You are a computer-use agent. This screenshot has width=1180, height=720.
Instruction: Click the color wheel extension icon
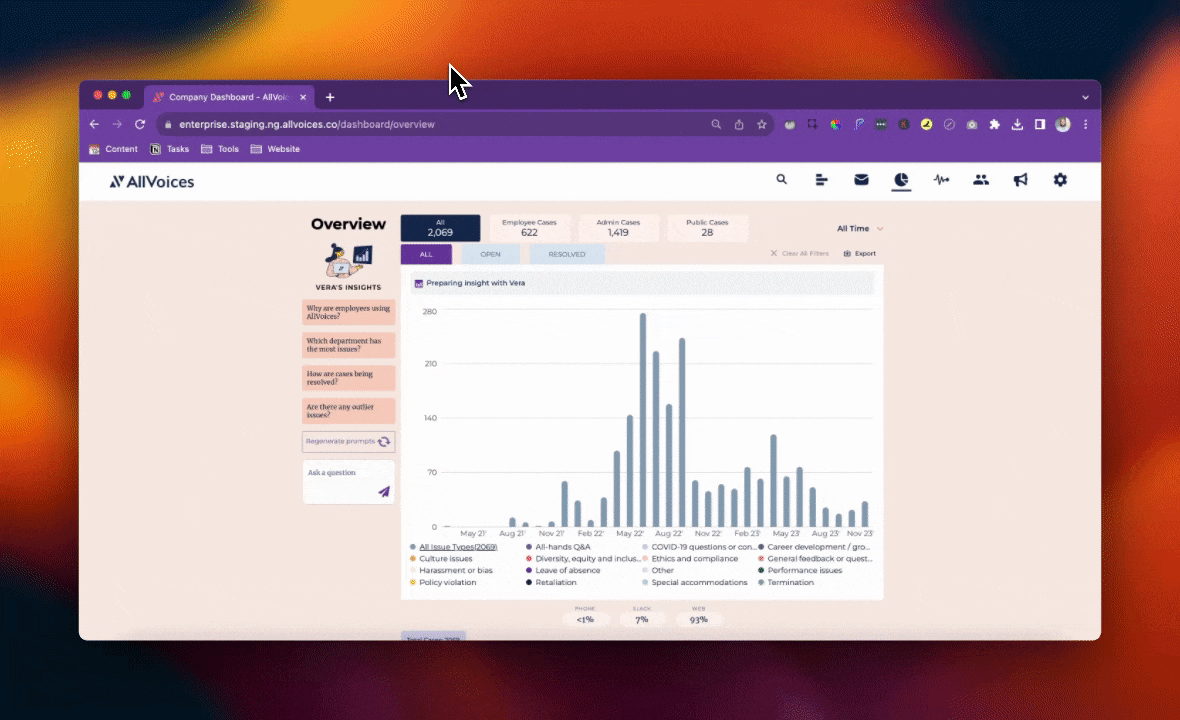(x=835, y=124)
